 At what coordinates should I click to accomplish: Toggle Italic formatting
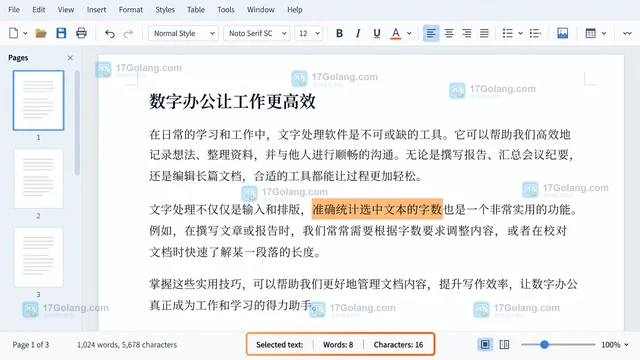(358, 33)
